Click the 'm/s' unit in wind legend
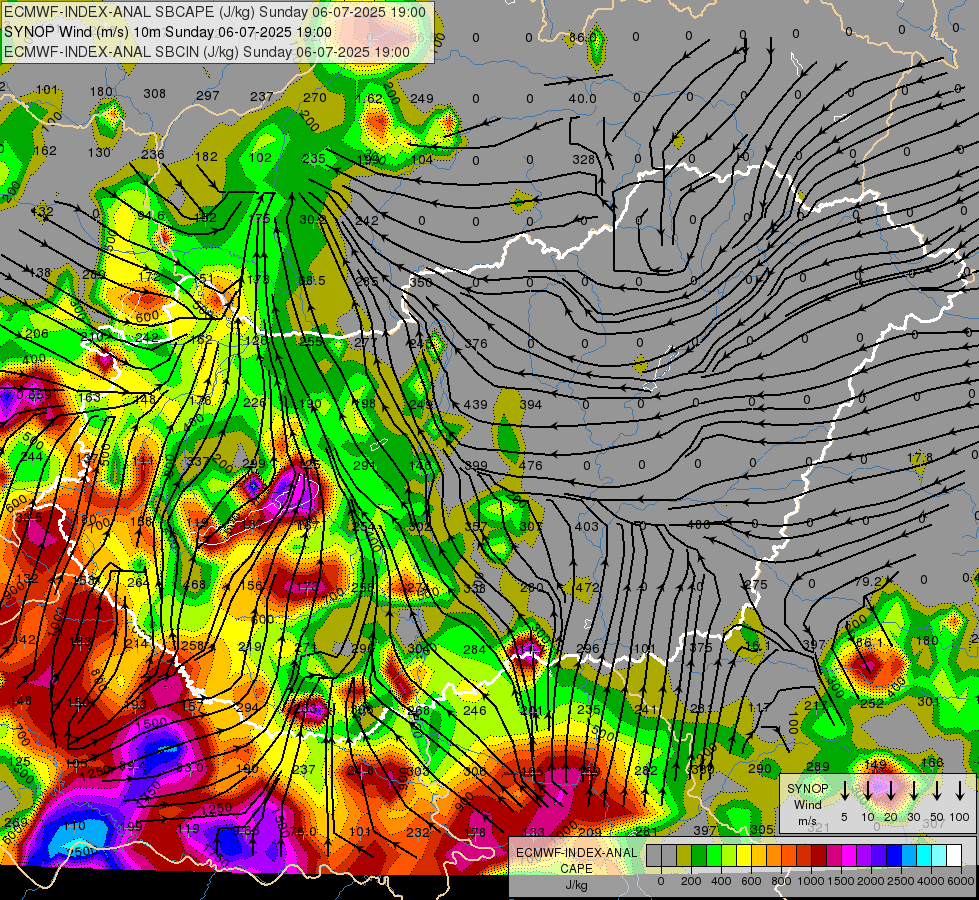 coord(807,821)
